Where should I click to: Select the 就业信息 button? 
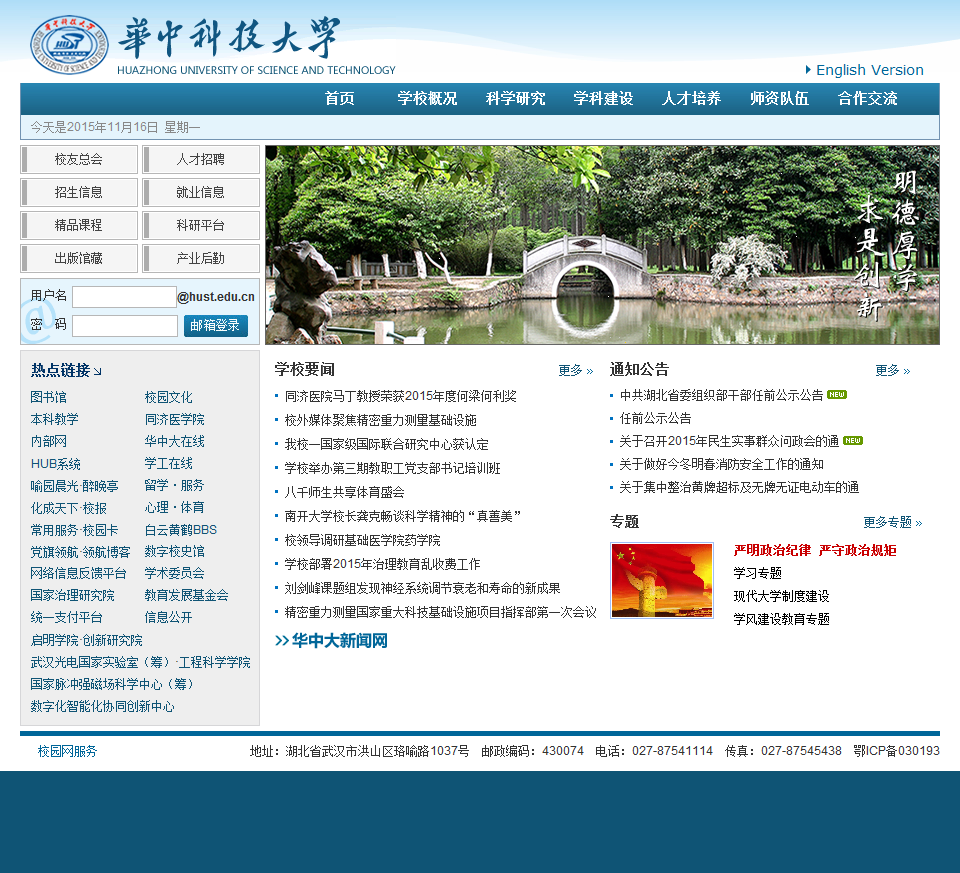tap(201, 193)
